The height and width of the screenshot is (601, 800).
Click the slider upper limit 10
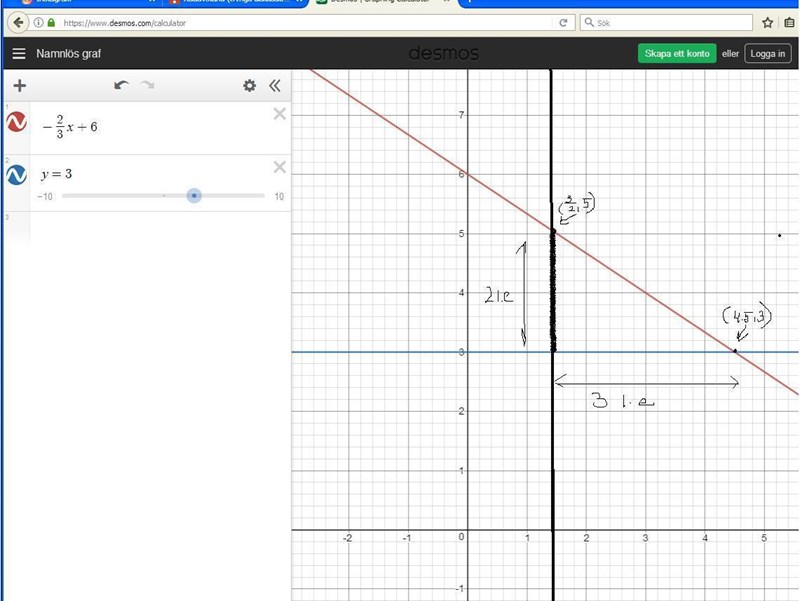pos(279,197)
